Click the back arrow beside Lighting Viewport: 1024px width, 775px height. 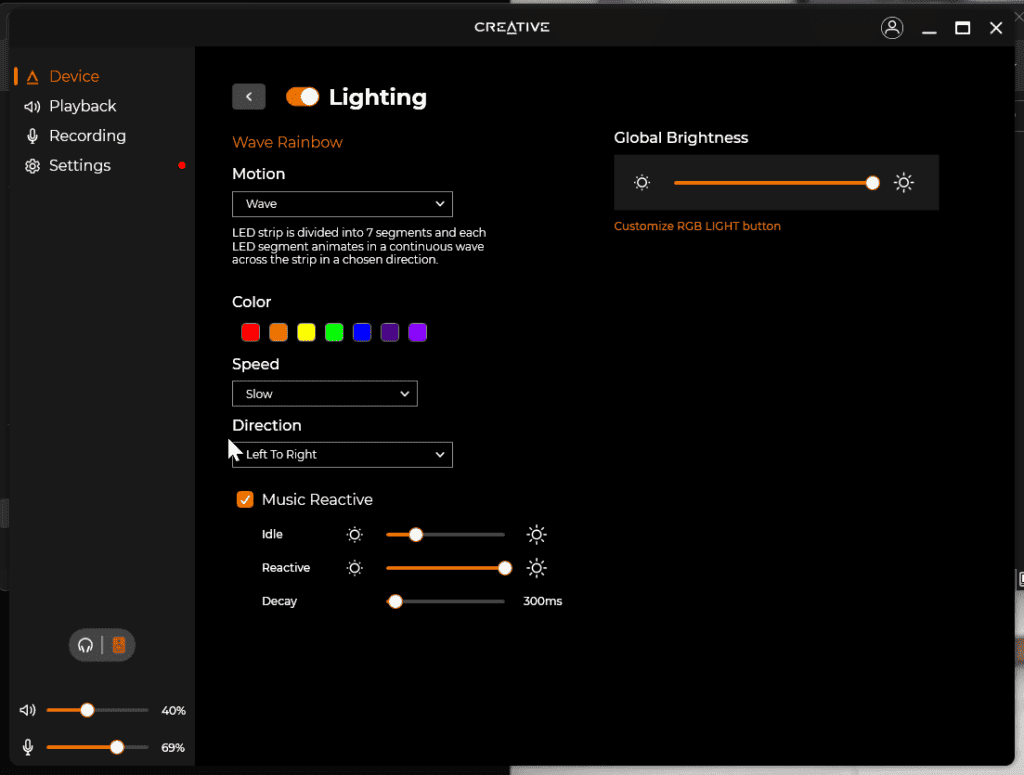click(x=249, y=96)
